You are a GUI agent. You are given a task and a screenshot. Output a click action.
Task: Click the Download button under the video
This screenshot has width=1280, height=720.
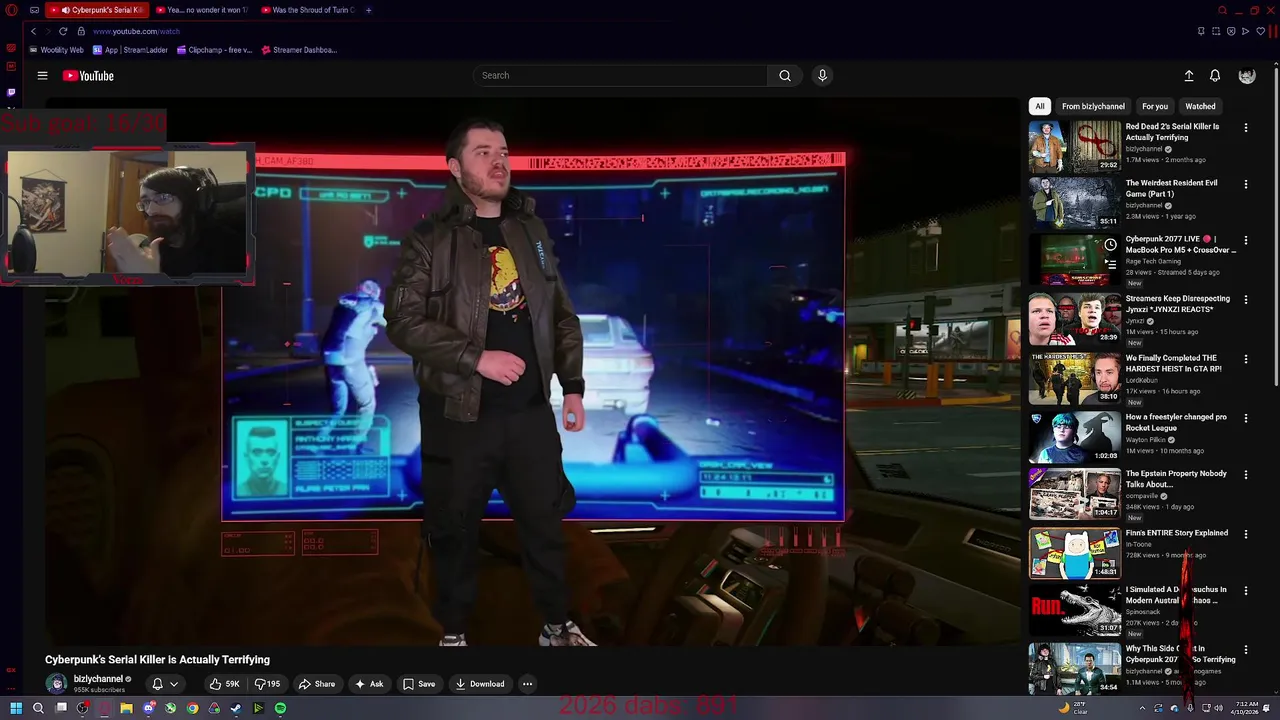pyautogui.click(x=479, y=684)
